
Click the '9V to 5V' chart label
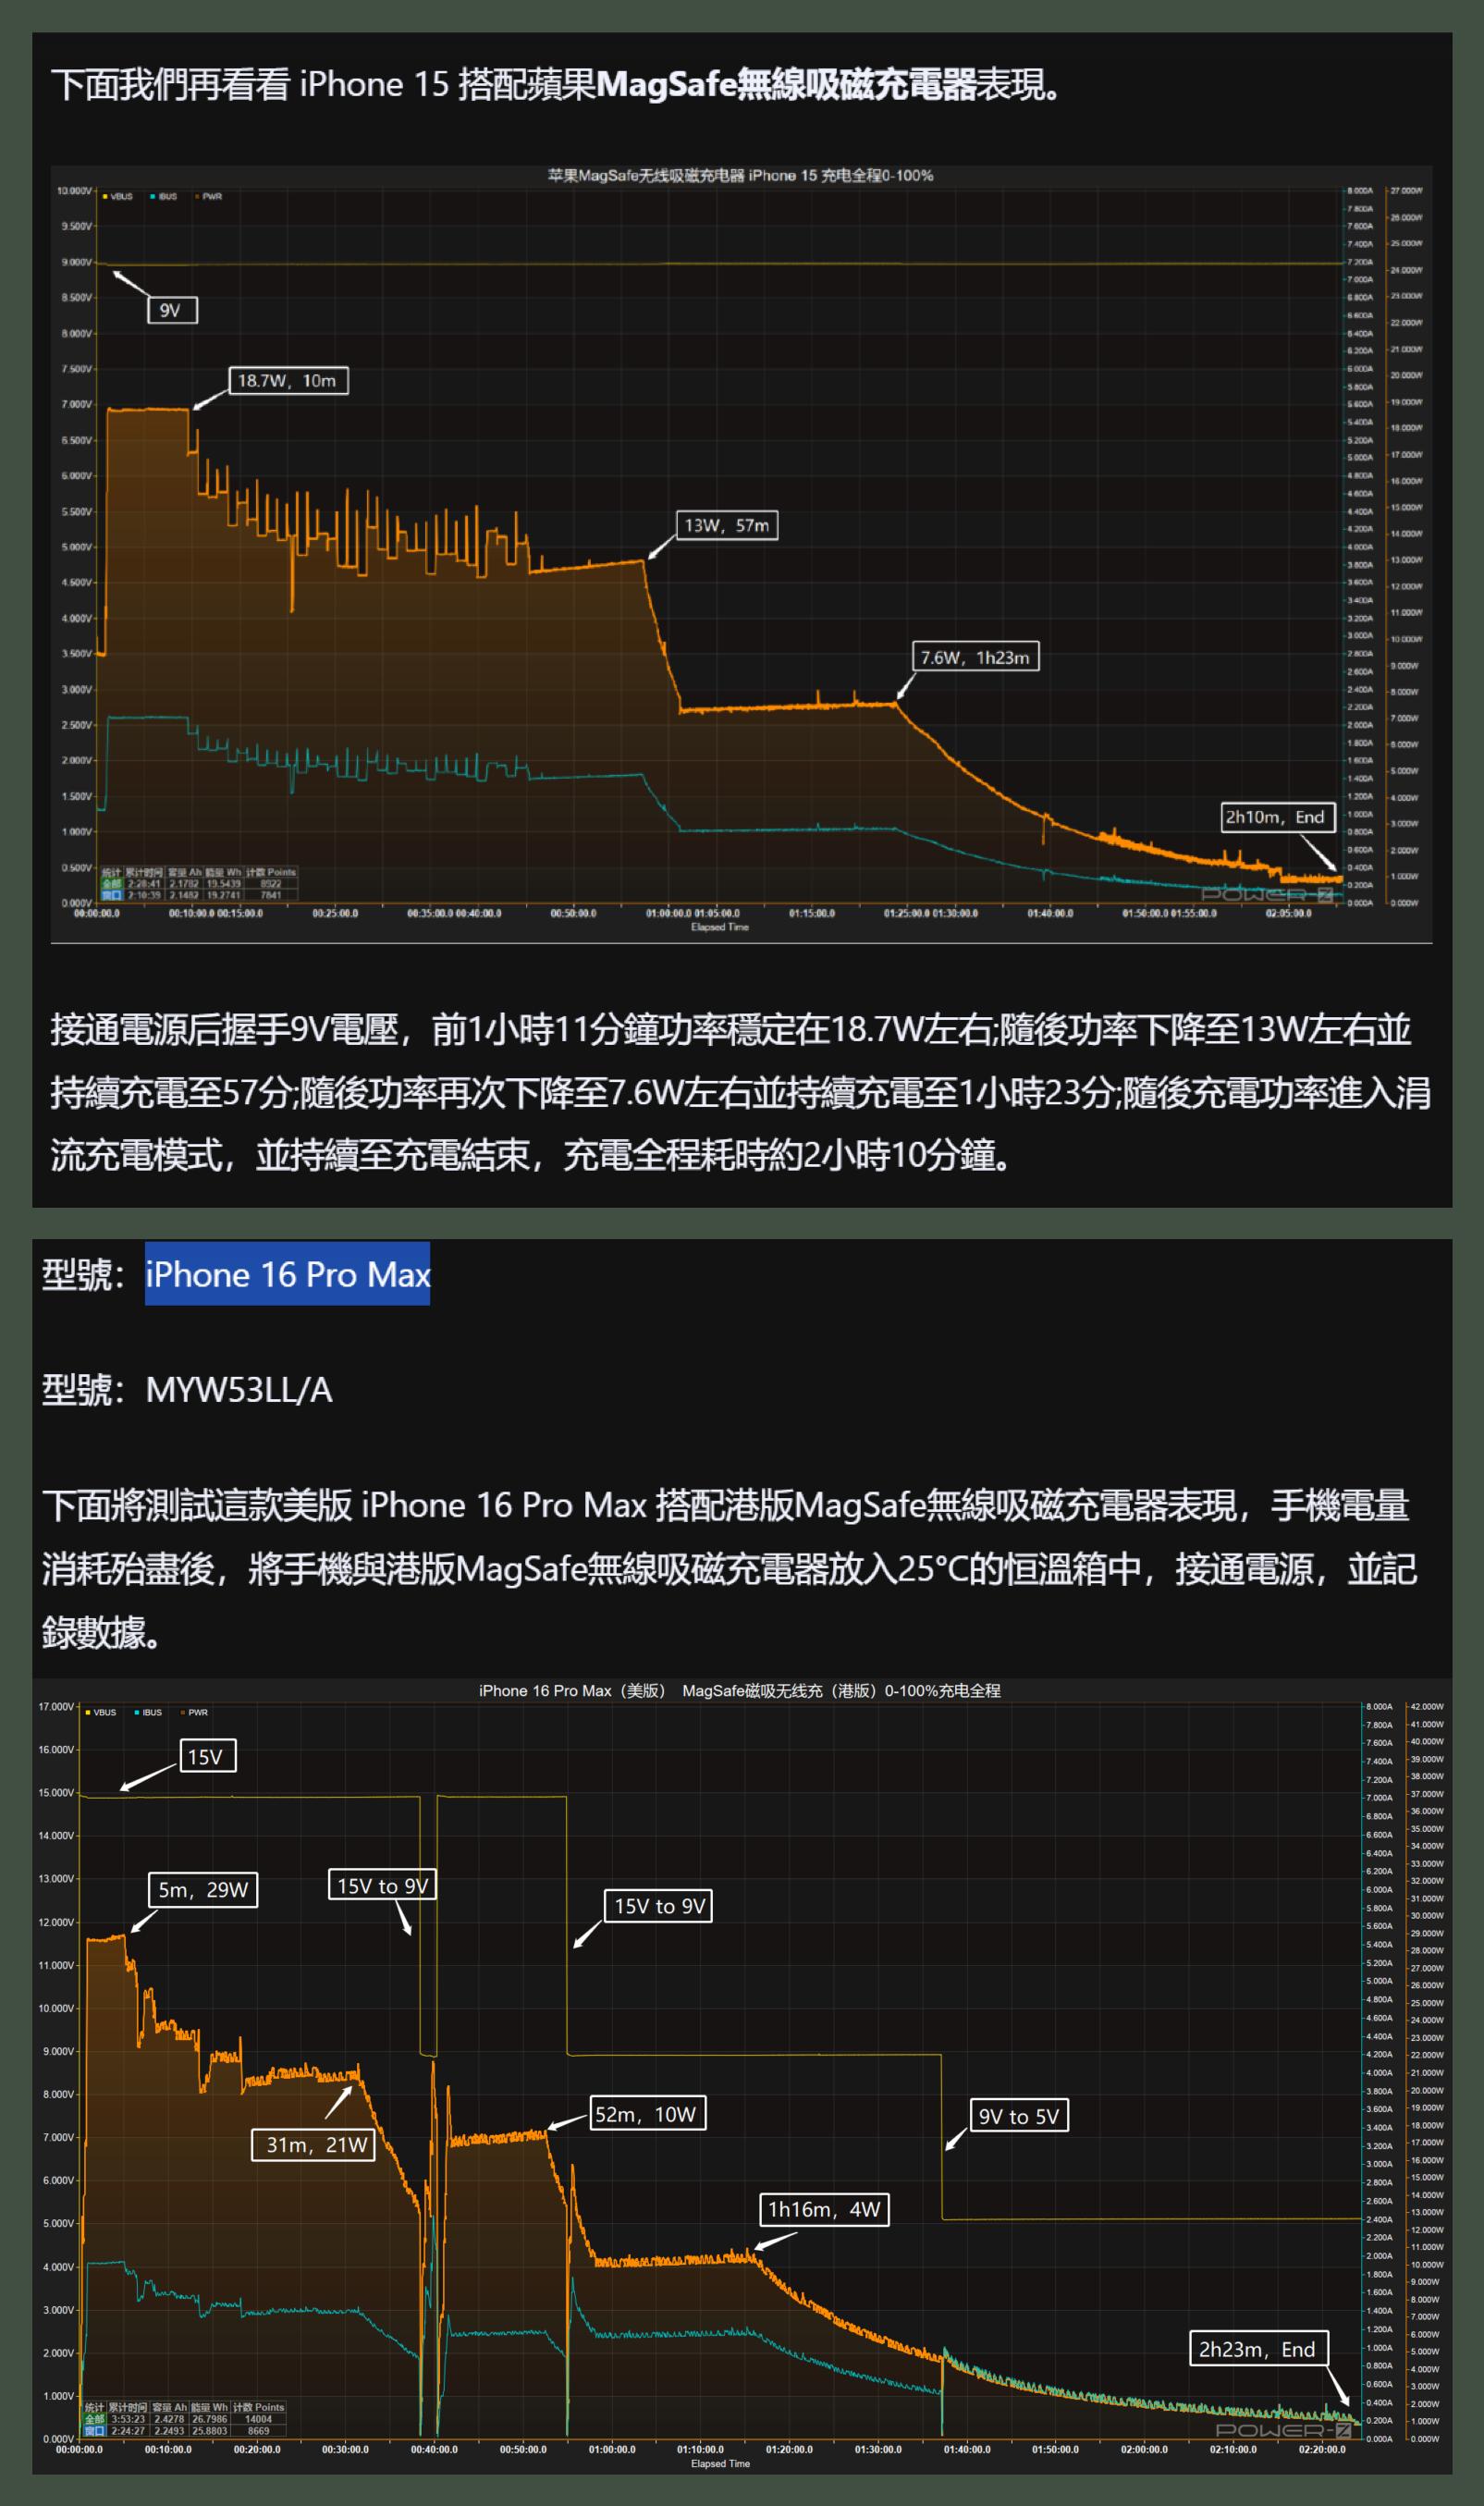click(1019, 2115)
